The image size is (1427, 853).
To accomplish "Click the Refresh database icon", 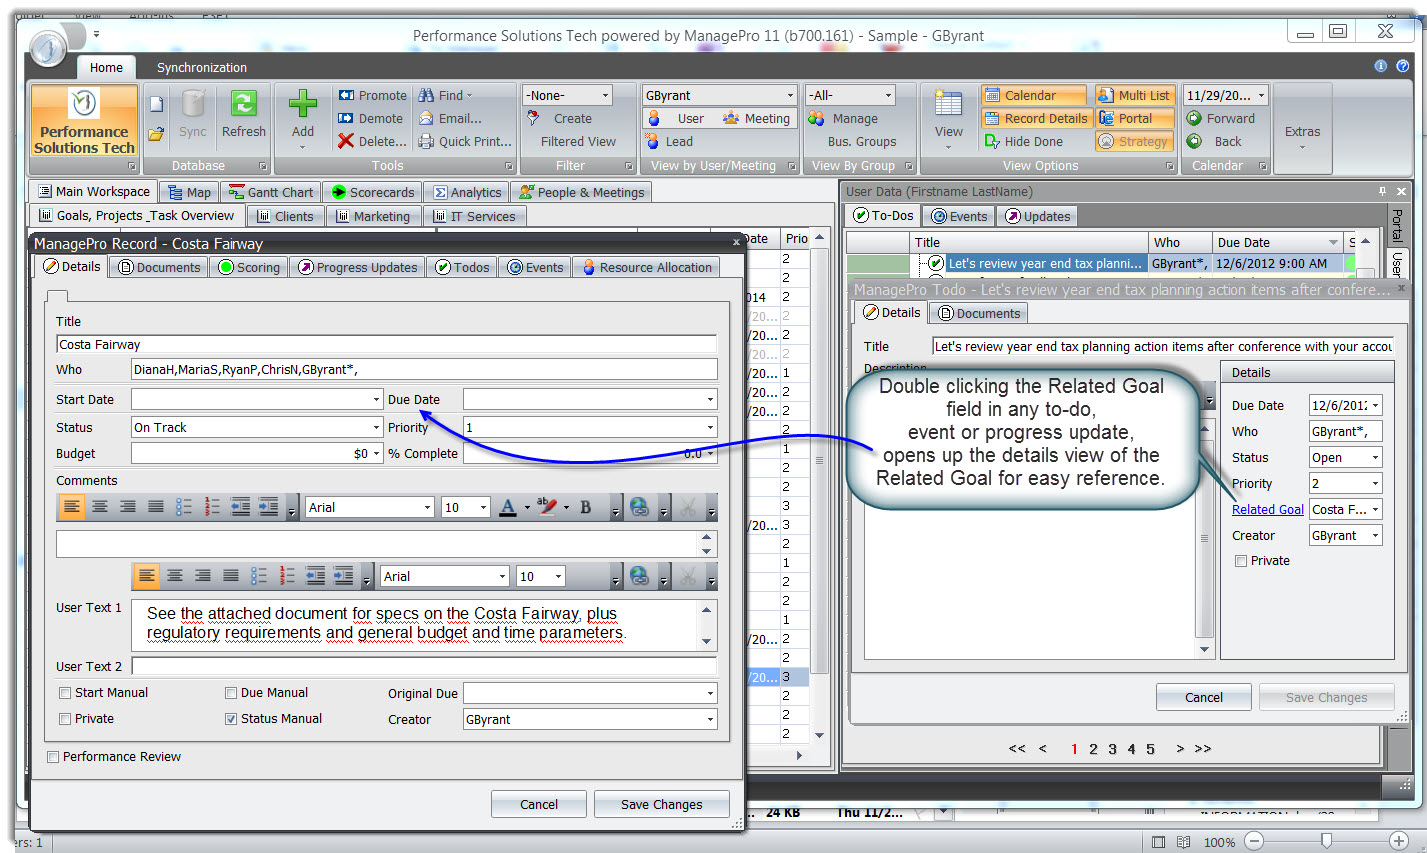I will [244, 103].
